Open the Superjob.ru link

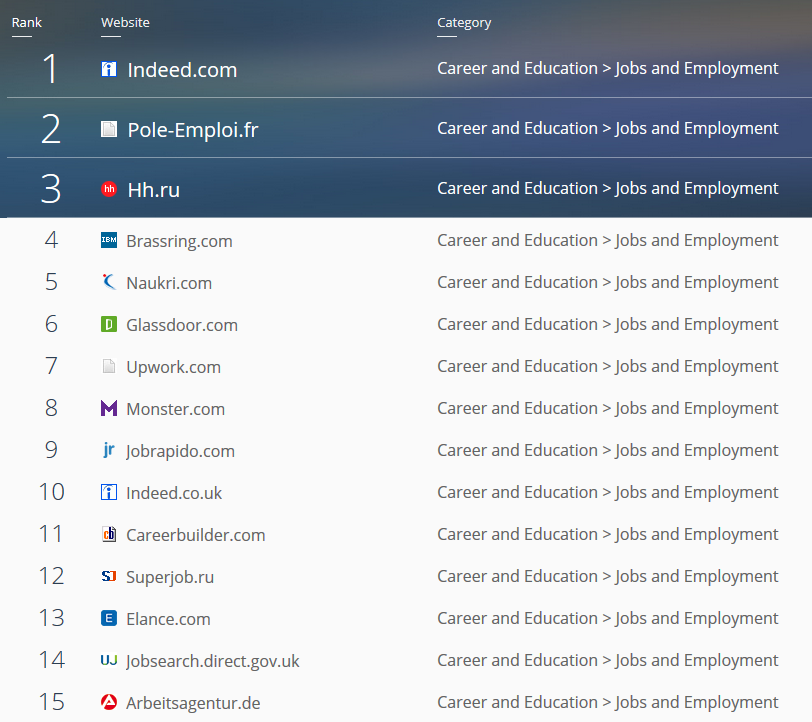coord(170,577)
